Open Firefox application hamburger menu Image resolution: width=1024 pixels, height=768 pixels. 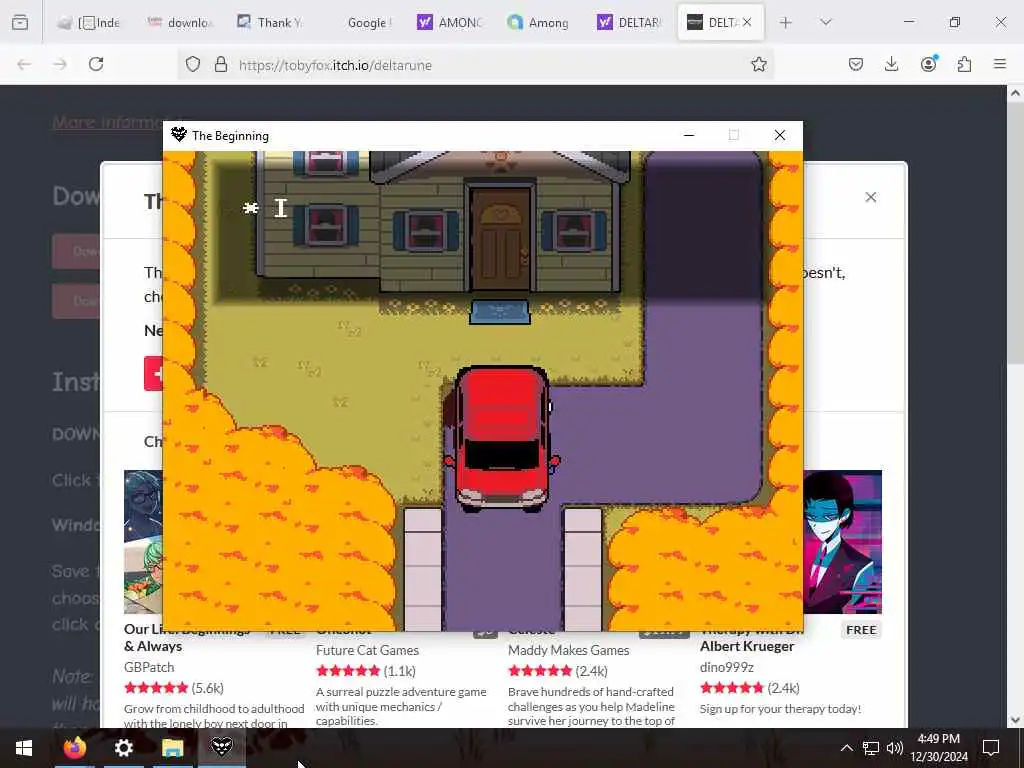(1000, 64)
